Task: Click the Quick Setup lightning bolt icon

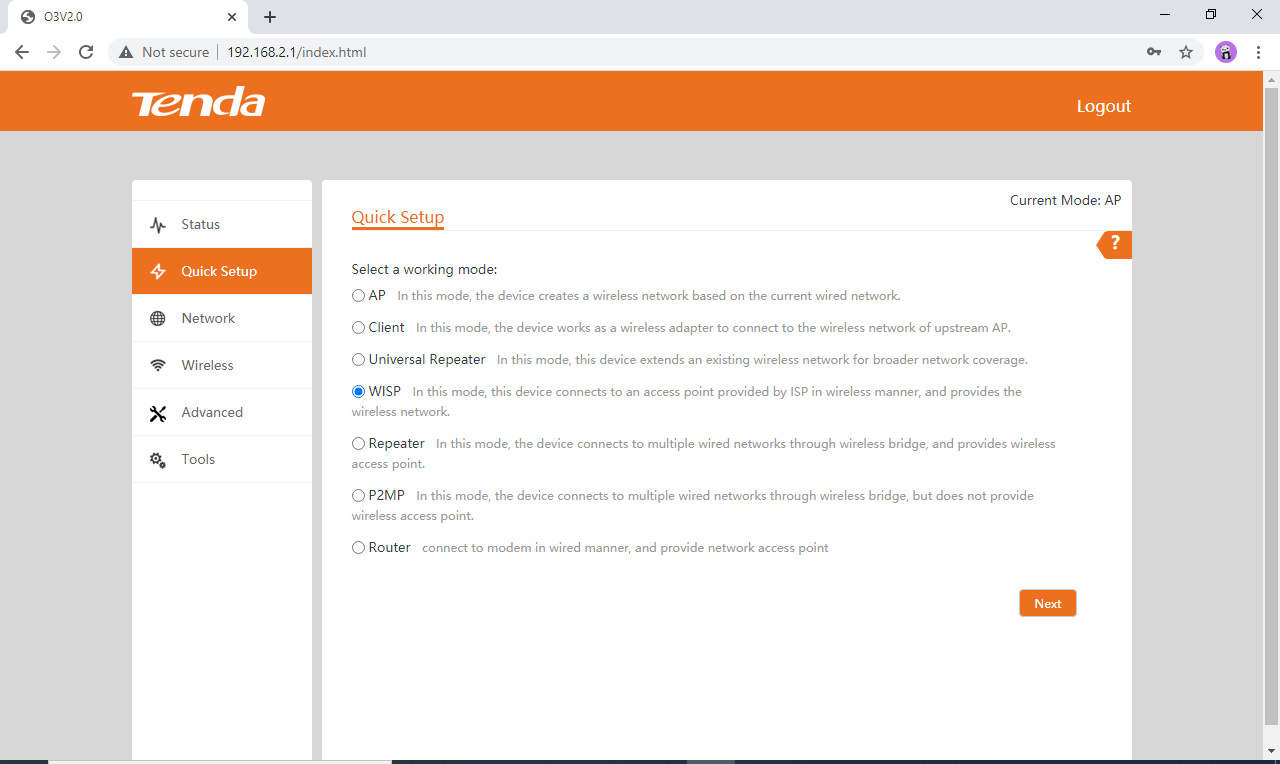Action: [x=158, y=272]
